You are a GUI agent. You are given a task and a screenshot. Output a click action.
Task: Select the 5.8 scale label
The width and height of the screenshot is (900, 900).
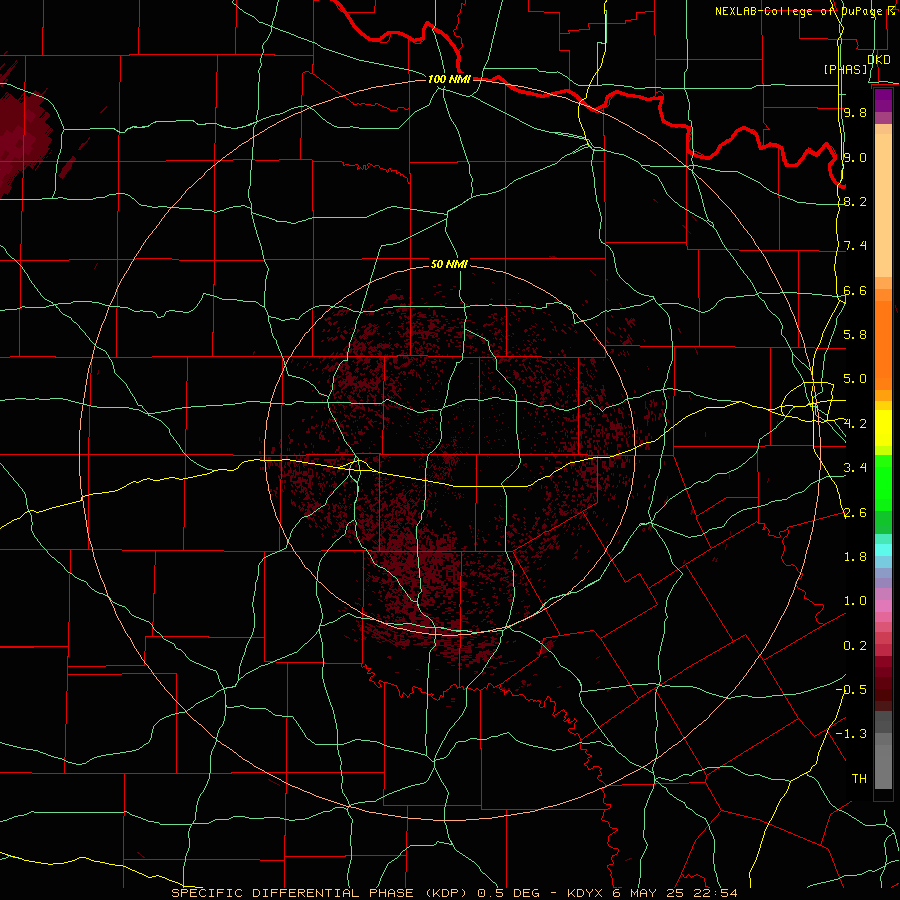coord(855,335)
